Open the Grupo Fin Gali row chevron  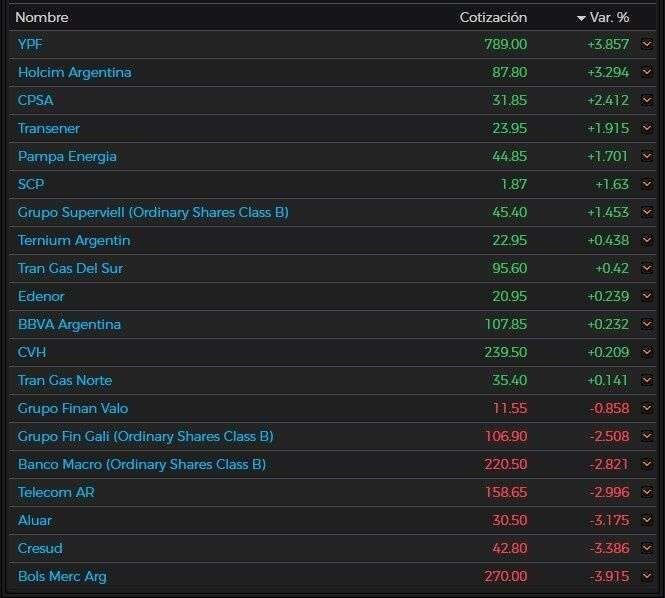(x=647, y=436)
